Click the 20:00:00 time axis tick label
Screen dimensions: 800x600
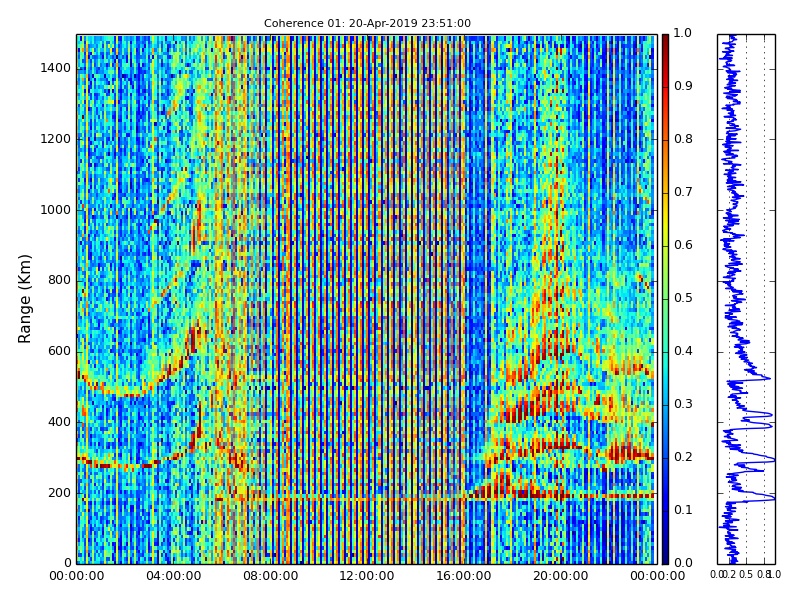pos(560,576)
